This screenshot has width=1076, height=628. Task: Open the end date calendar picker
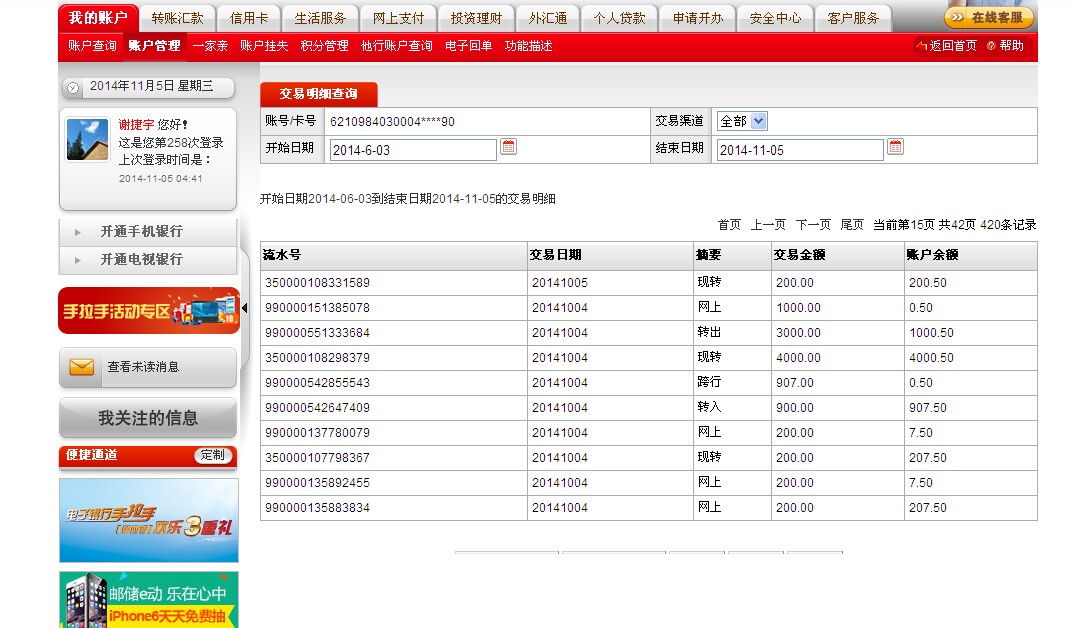(895, 147)
